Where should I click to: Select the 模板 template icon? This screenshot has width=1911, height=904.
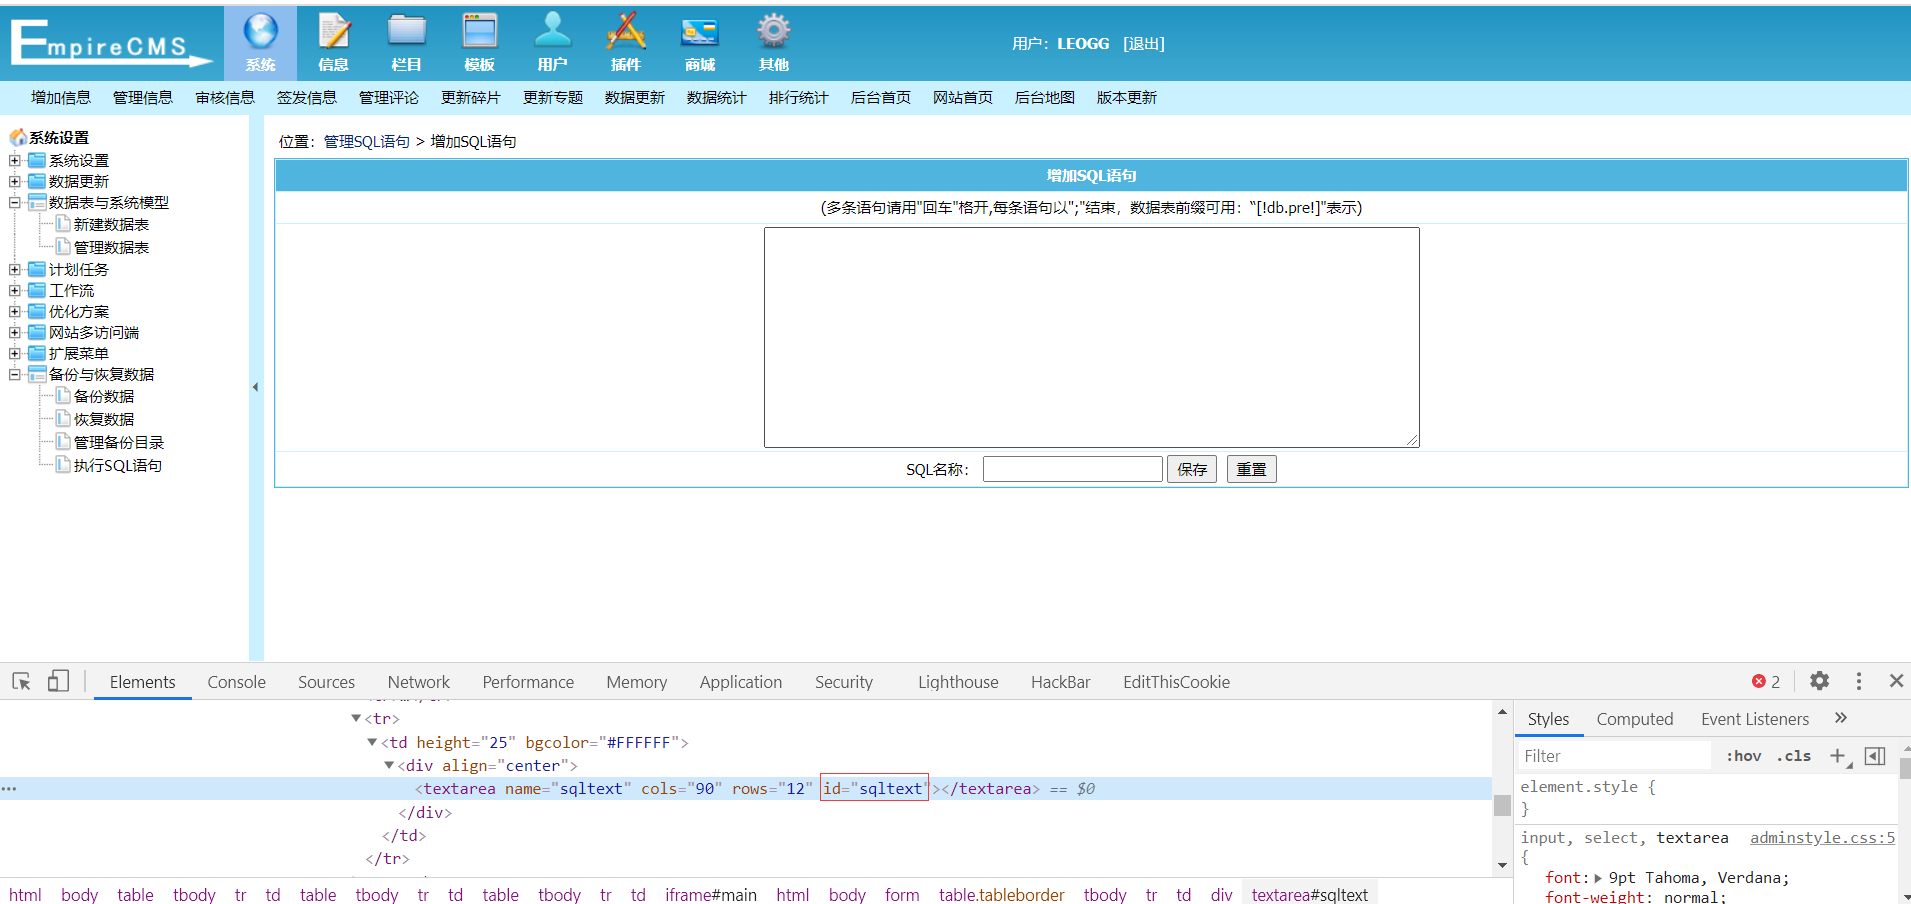click(x=479, y=33)
